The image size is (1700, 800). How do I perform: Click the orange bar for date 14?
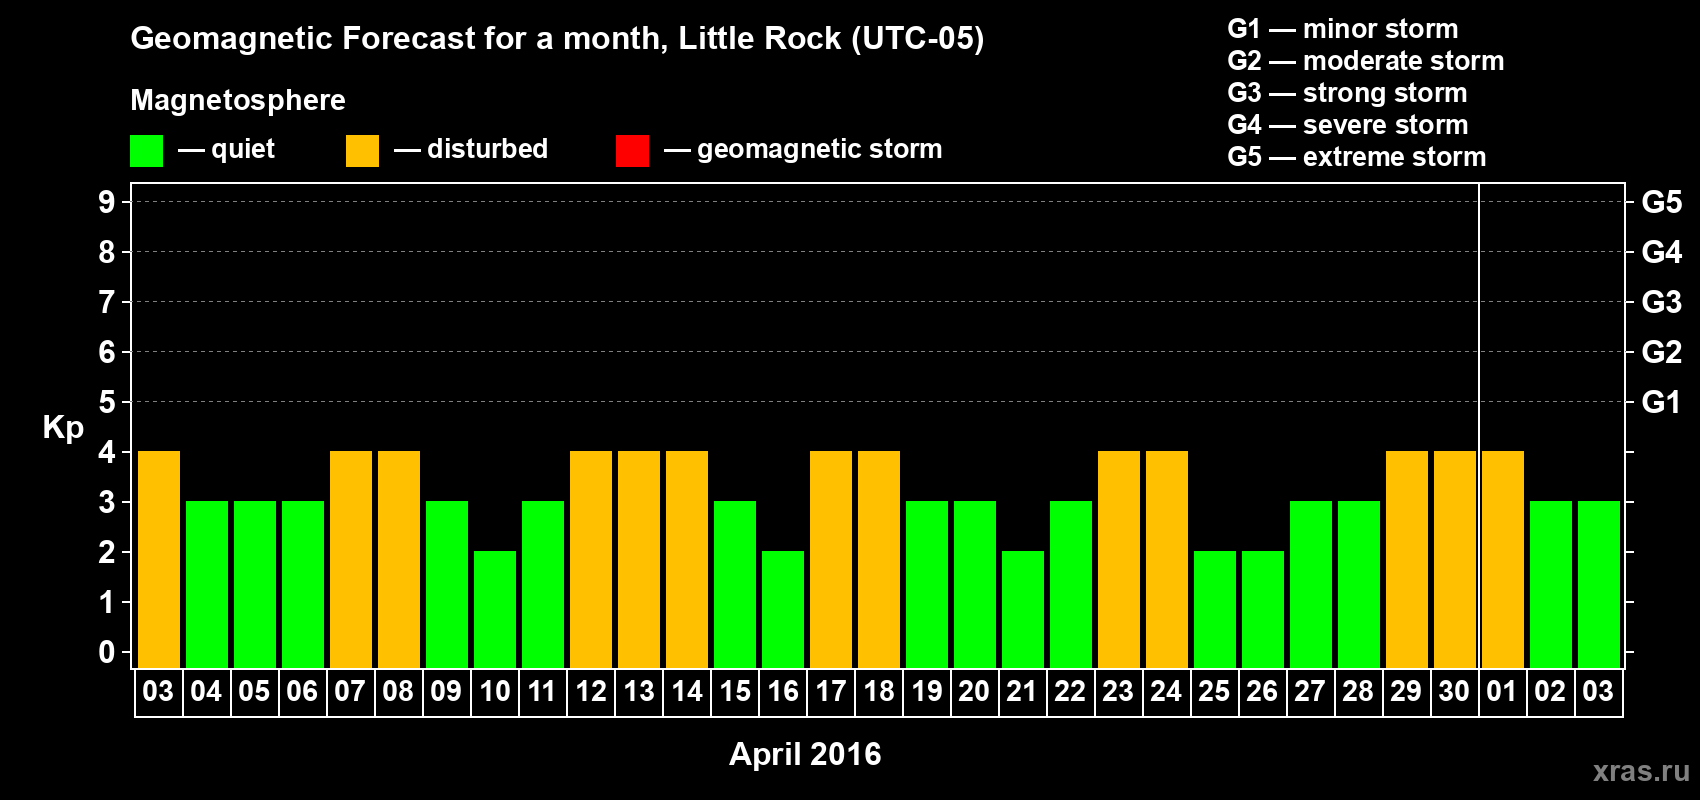click(687, 560)
